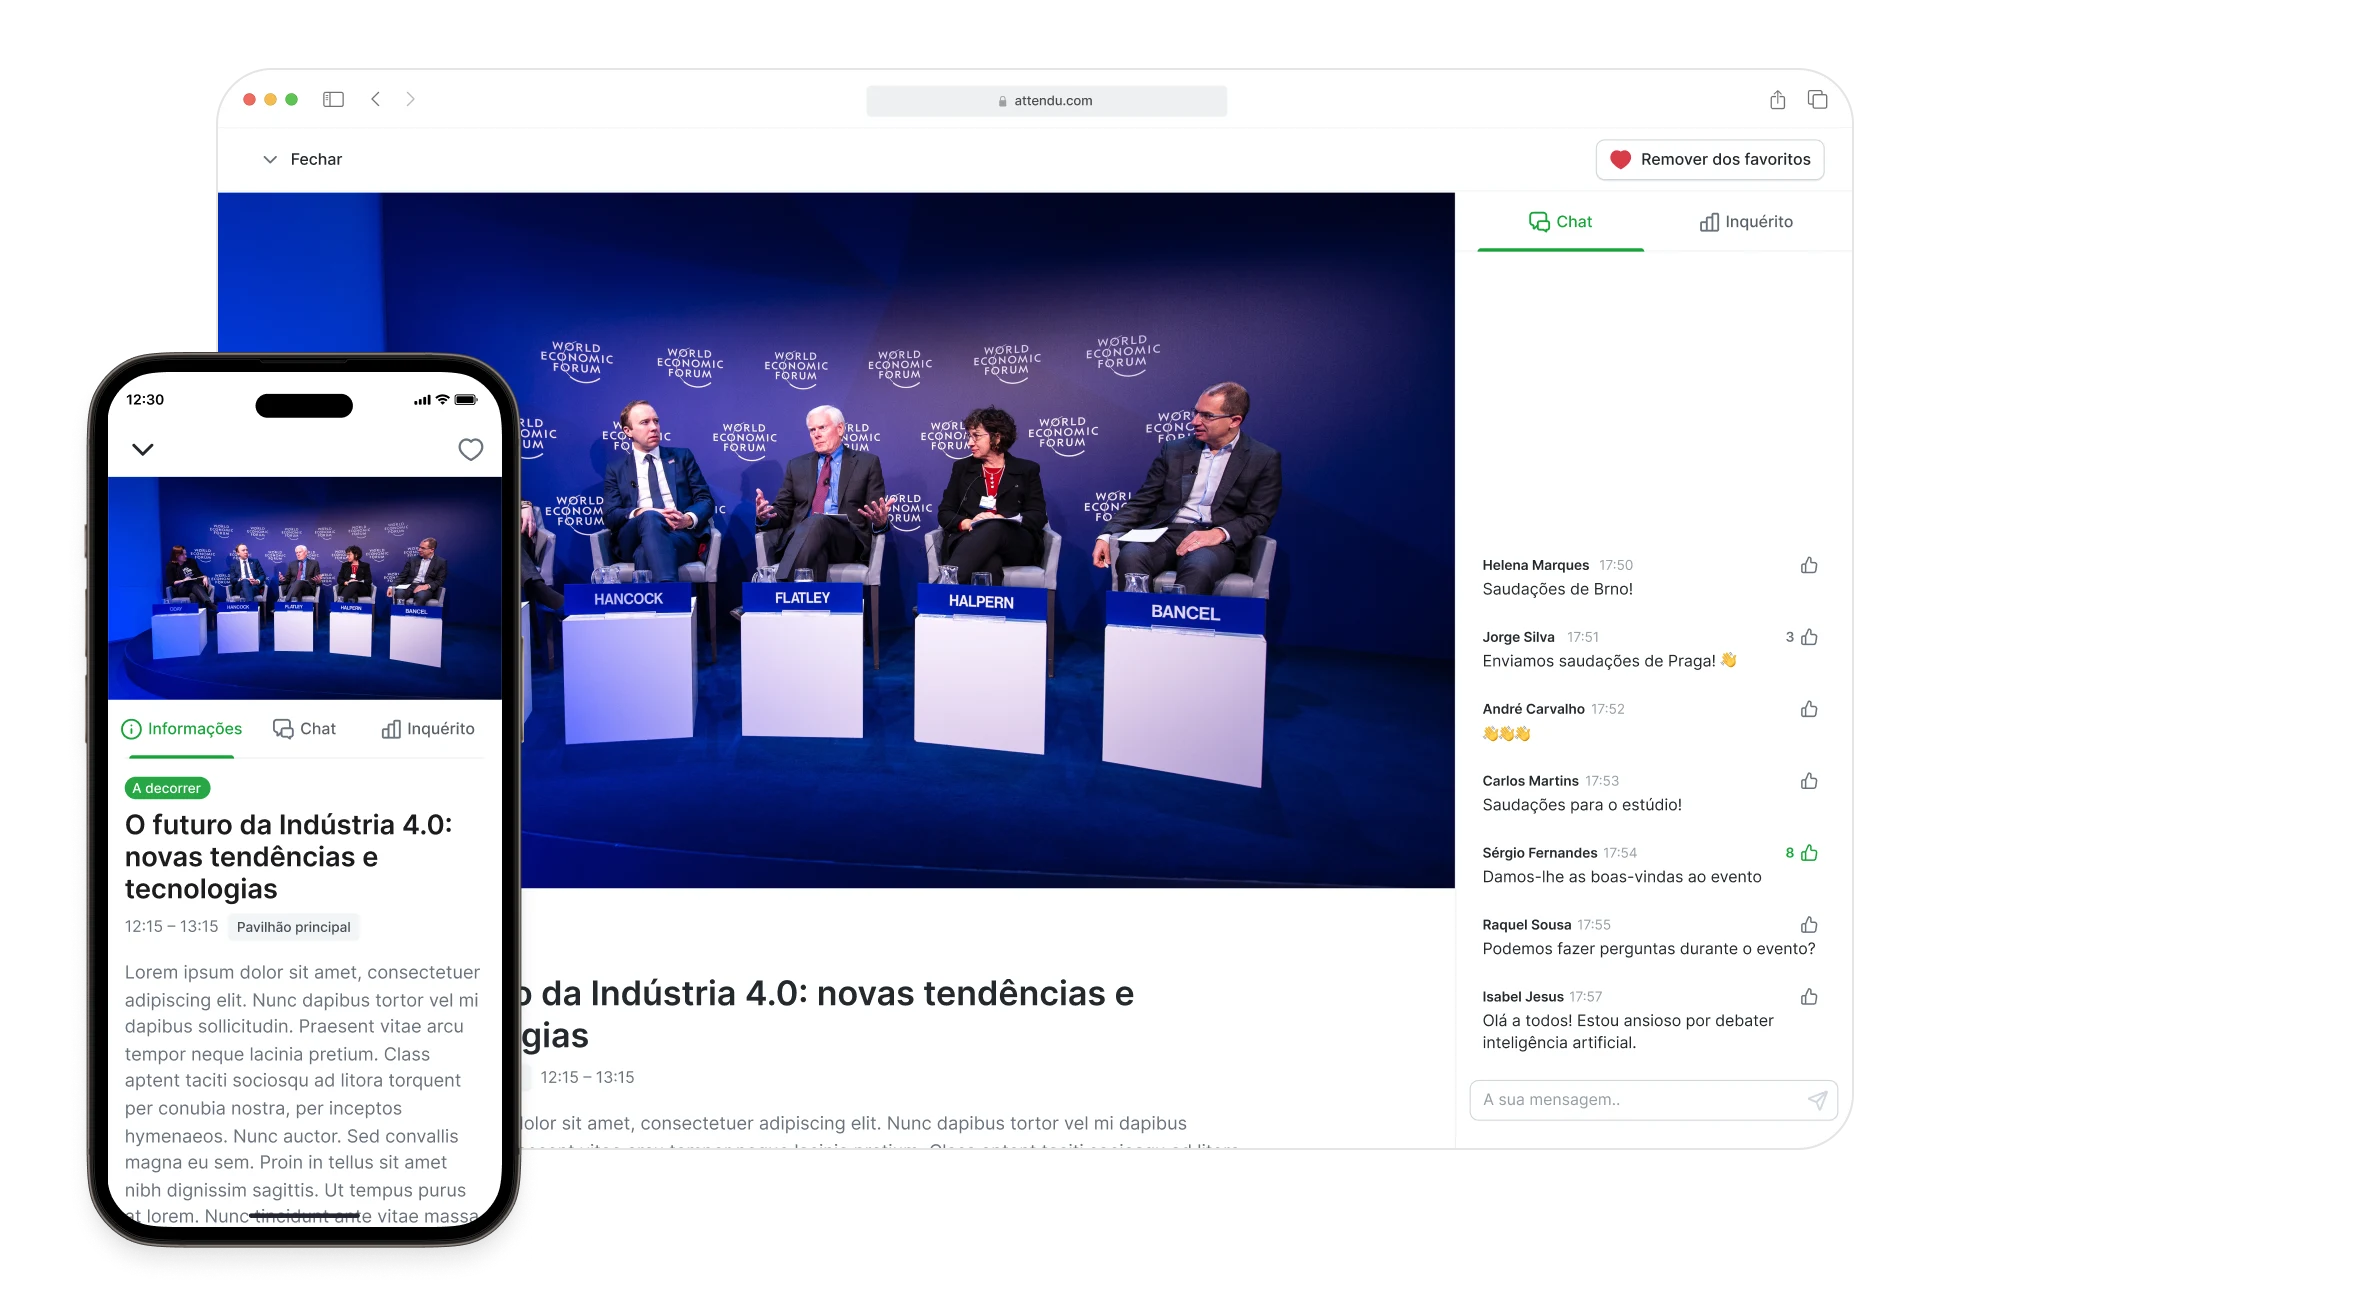Click Remover dos favoritos button
The width and height of the screenshot is (2354, 1296).
[1710, 159]
